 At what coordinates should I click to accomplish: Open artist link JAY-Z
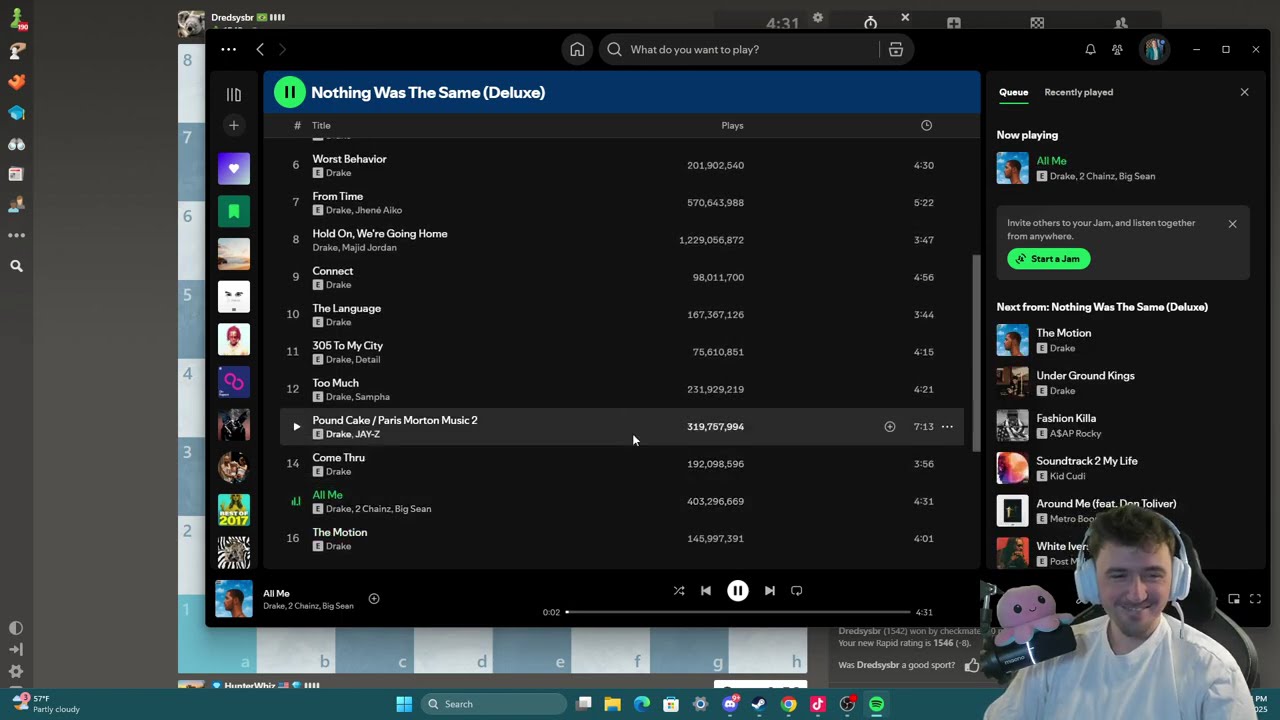[x=366, y=434]
